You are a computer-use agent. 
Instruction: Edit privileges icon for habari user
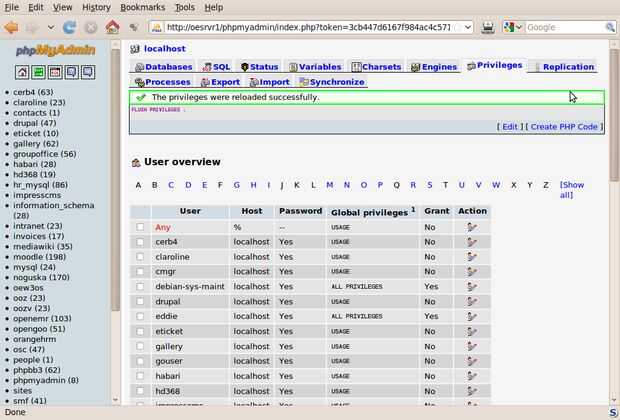tap(471, 376)
